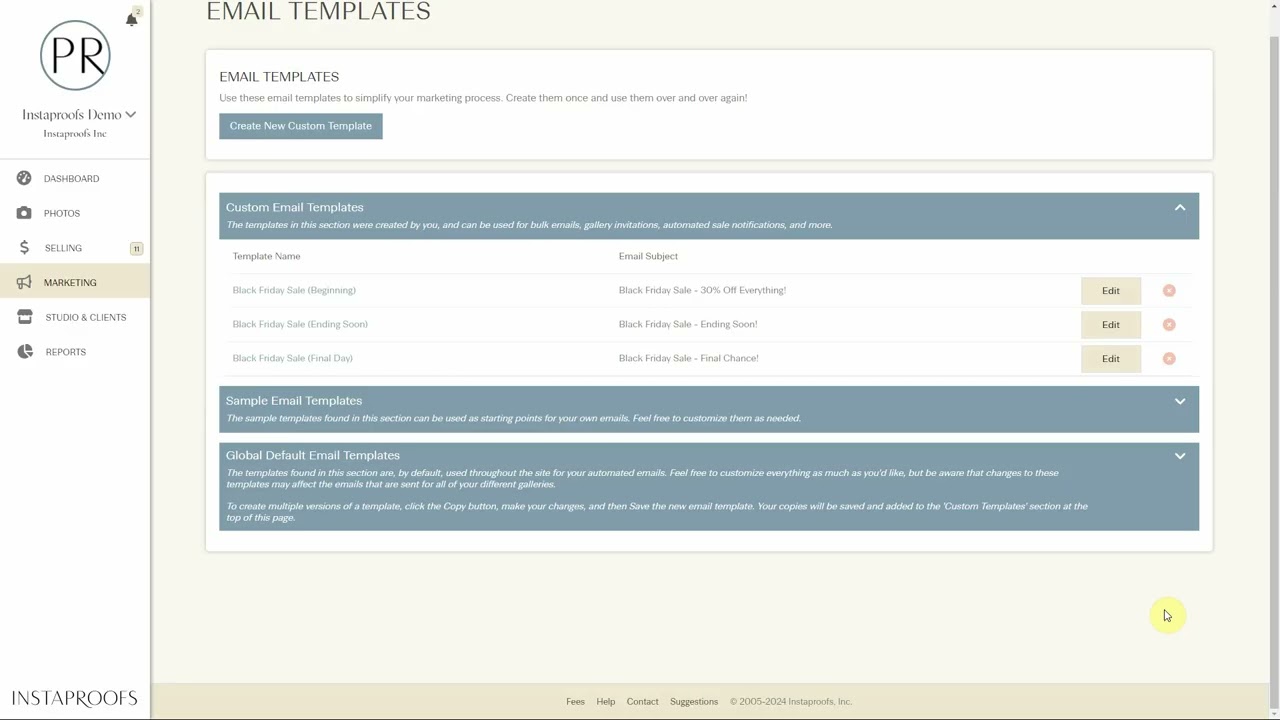Image resolution: width=1280 pixels, height=720 pixels.
Task: Click Create New Custom Template button
Action: (x=301, y=126)
